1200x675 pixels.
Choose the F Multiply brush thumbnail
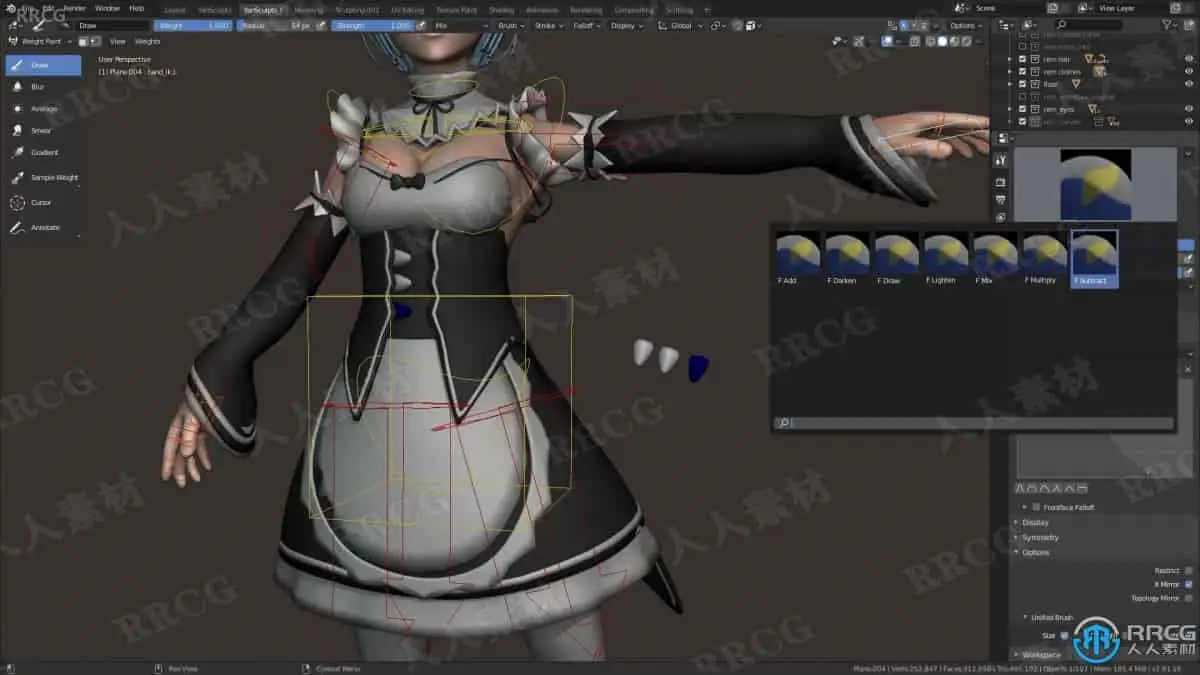pyautogui.click(x=1044, y=259)
